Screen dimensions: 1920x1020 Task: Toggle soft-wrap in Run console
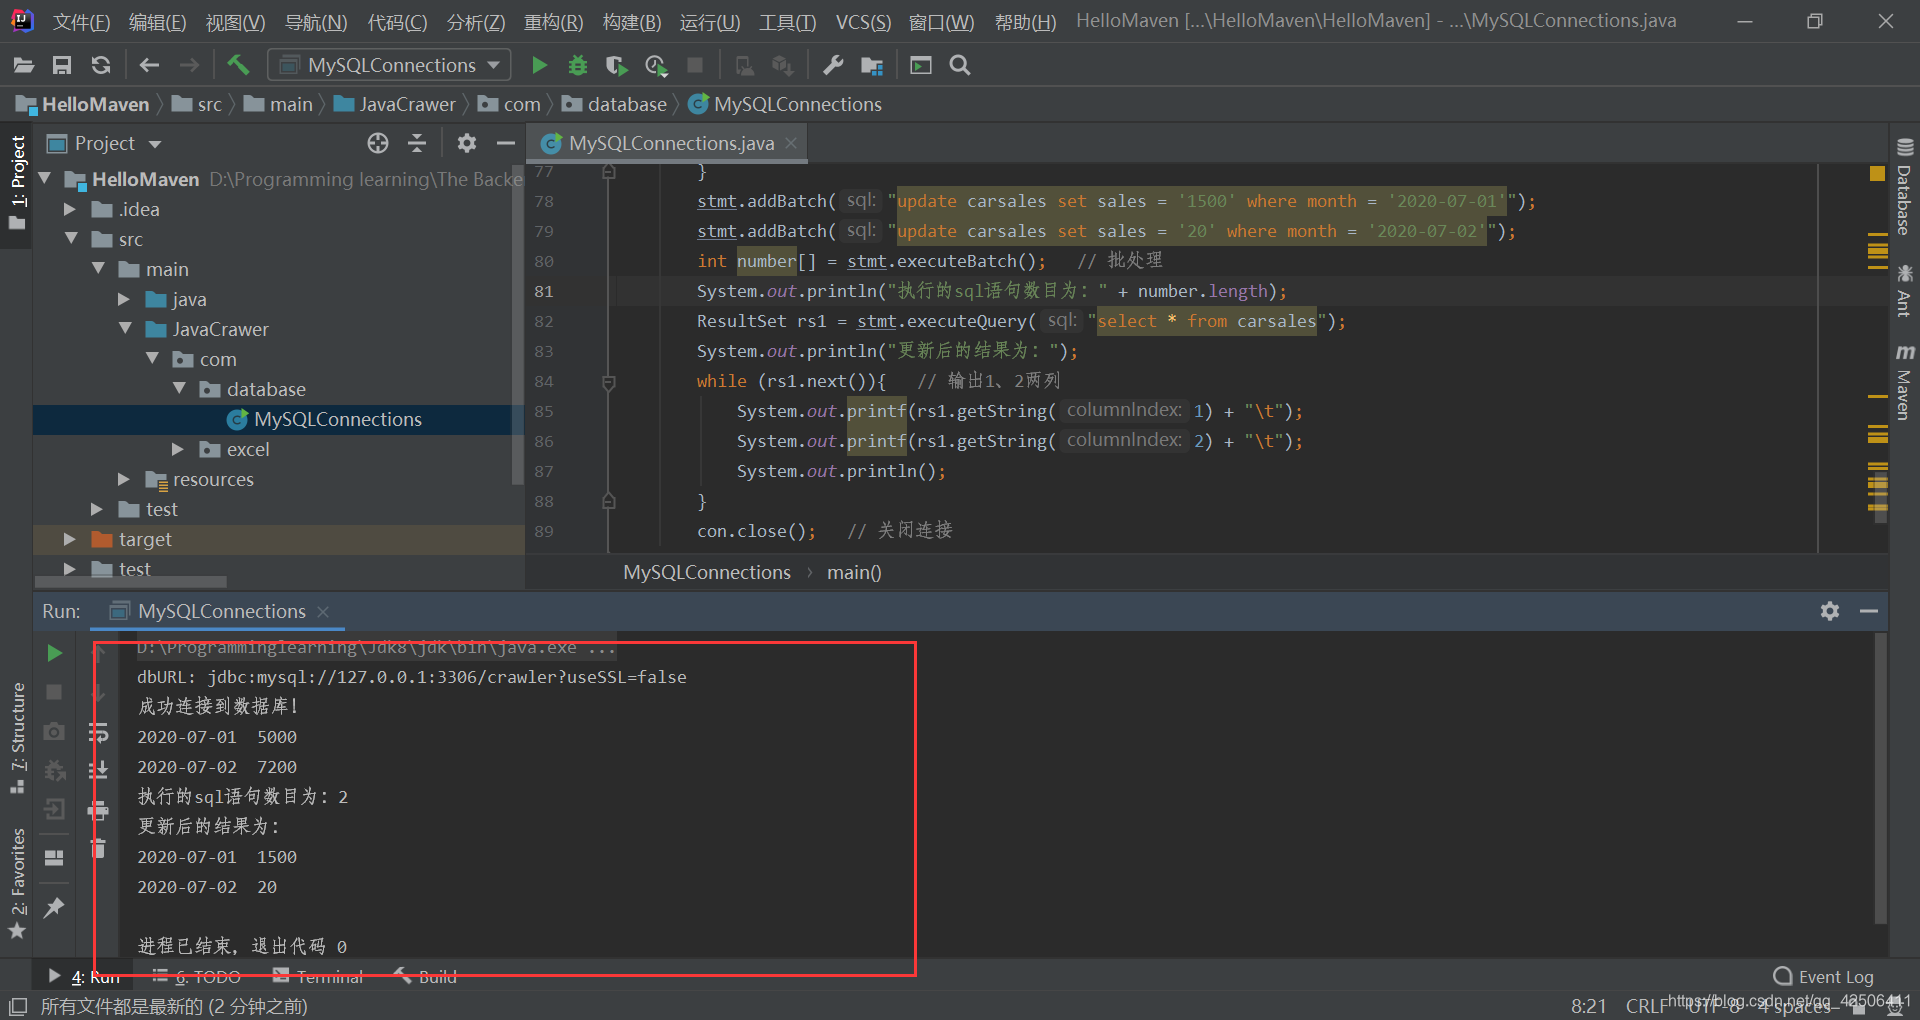(x=98, y=733)
